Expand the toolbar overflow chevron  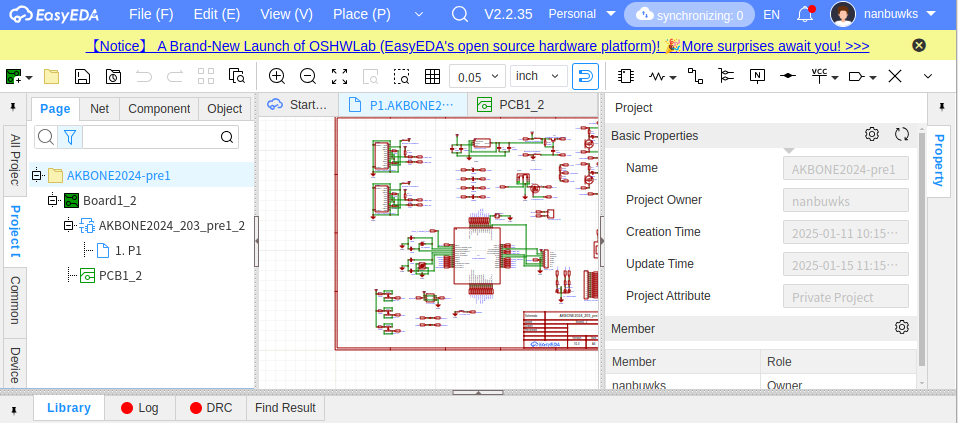click(x=928, y=76)
